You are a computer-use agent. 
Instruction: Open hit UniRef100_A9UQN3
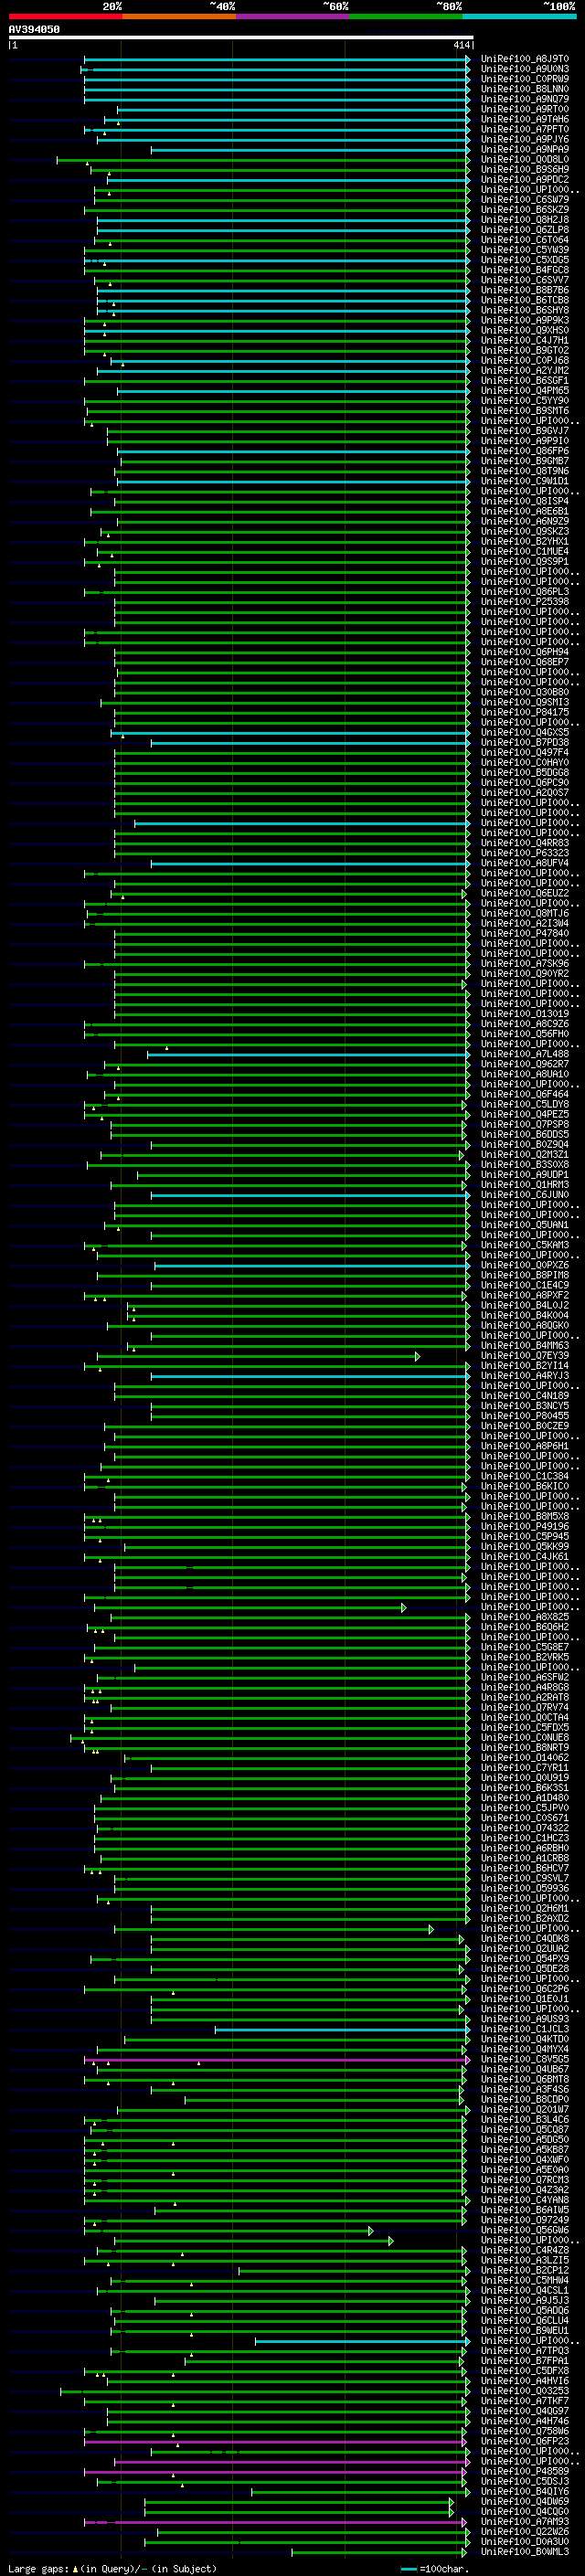coord(525,69)
